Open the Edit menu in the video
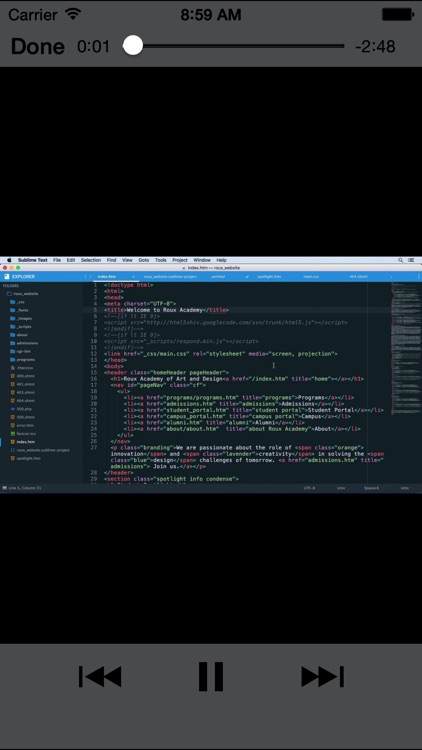The height and width of the screenshot is (750, 422). [x=71, y=260]
